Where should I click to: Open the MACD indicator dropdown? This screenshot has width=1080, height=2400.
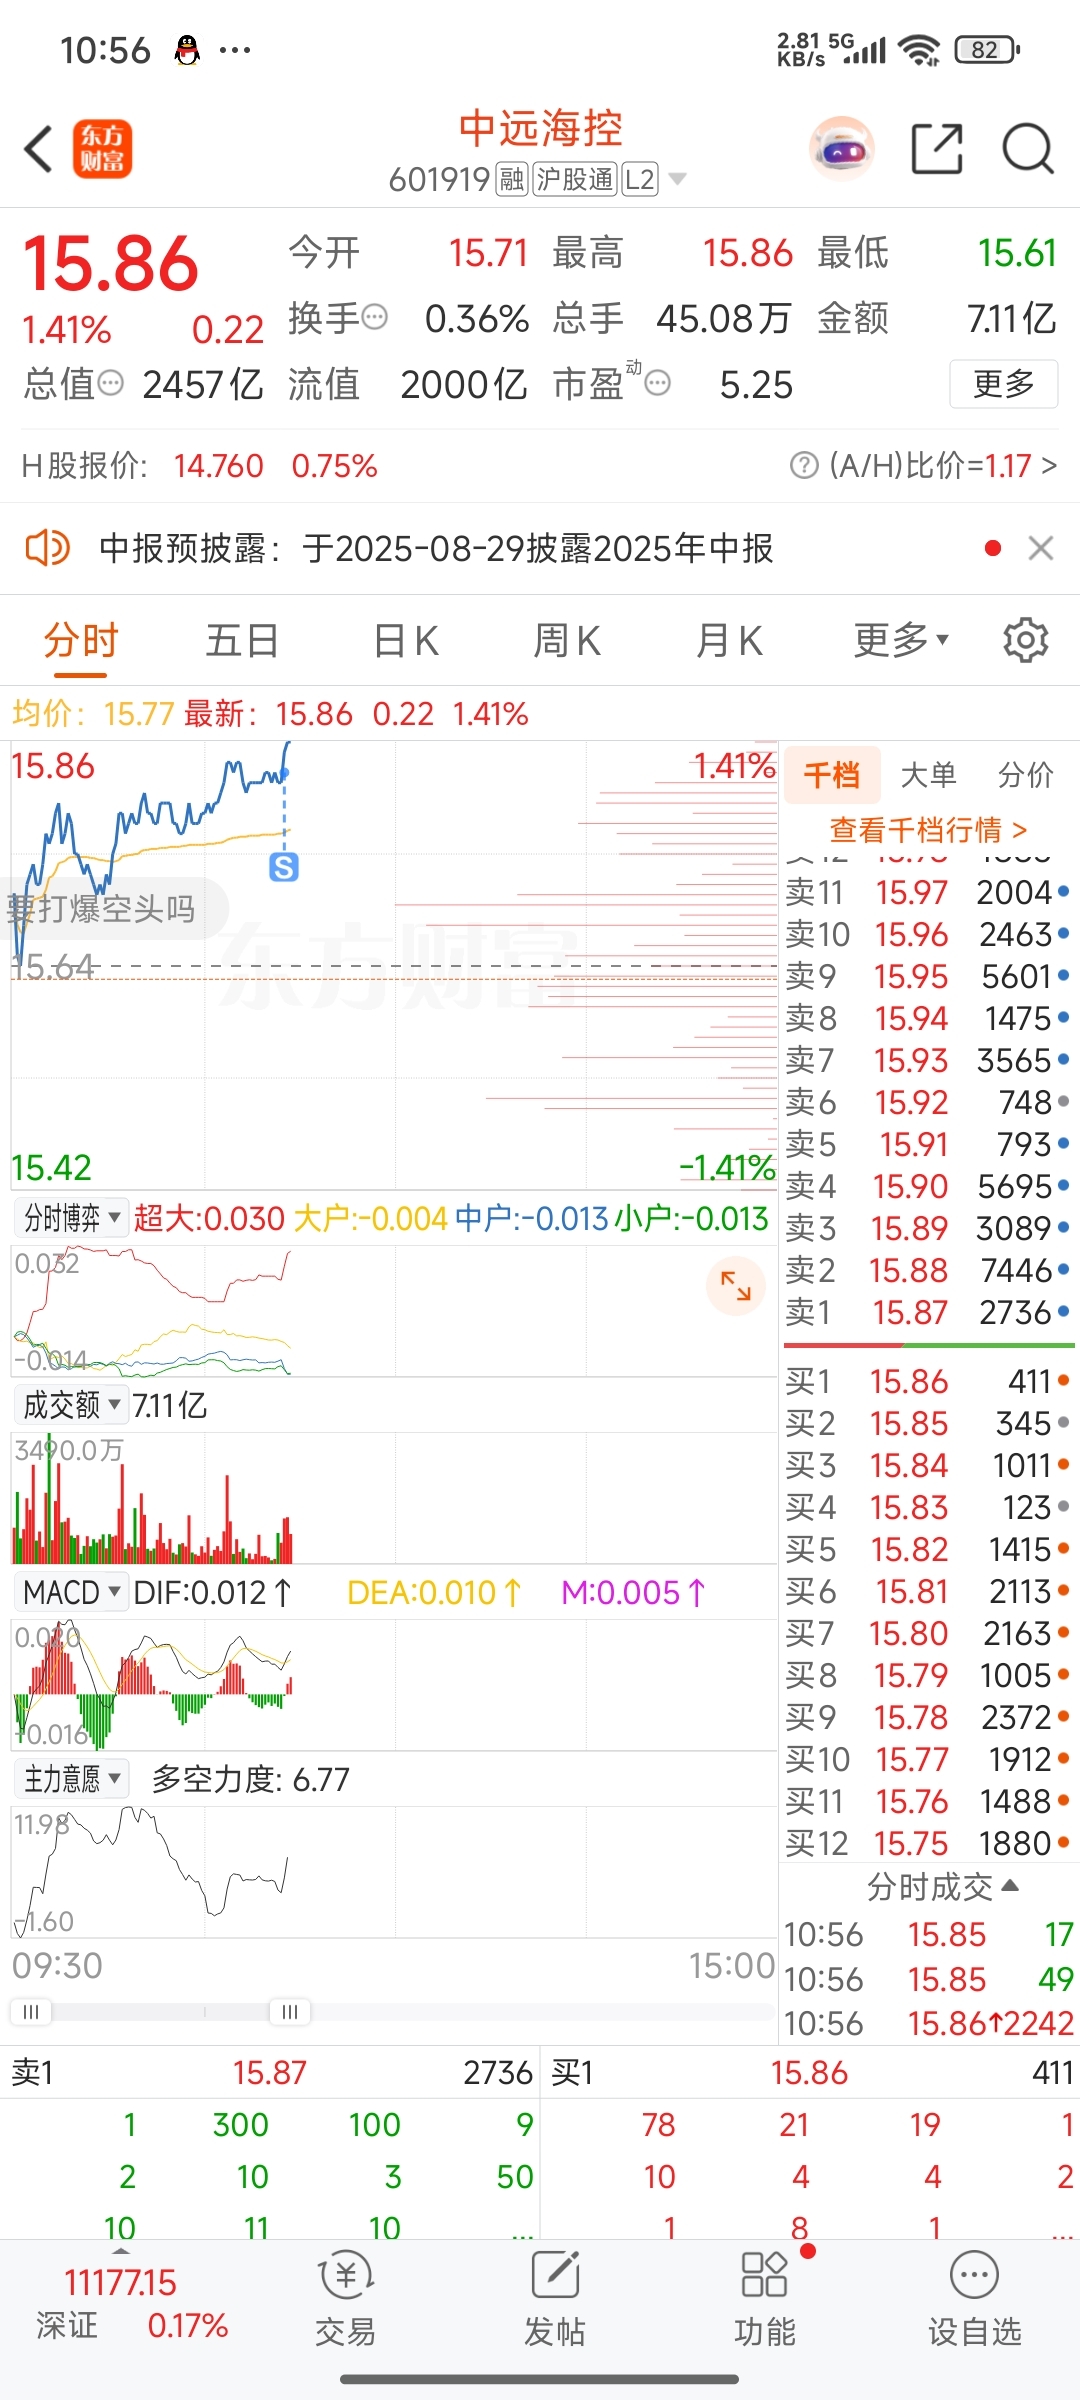click(71, 1592)
